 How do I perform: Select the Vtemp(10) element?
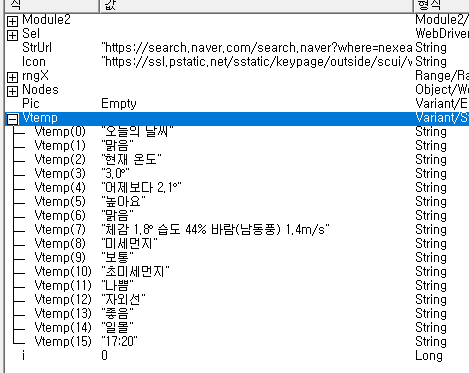[x=63, y=272]
